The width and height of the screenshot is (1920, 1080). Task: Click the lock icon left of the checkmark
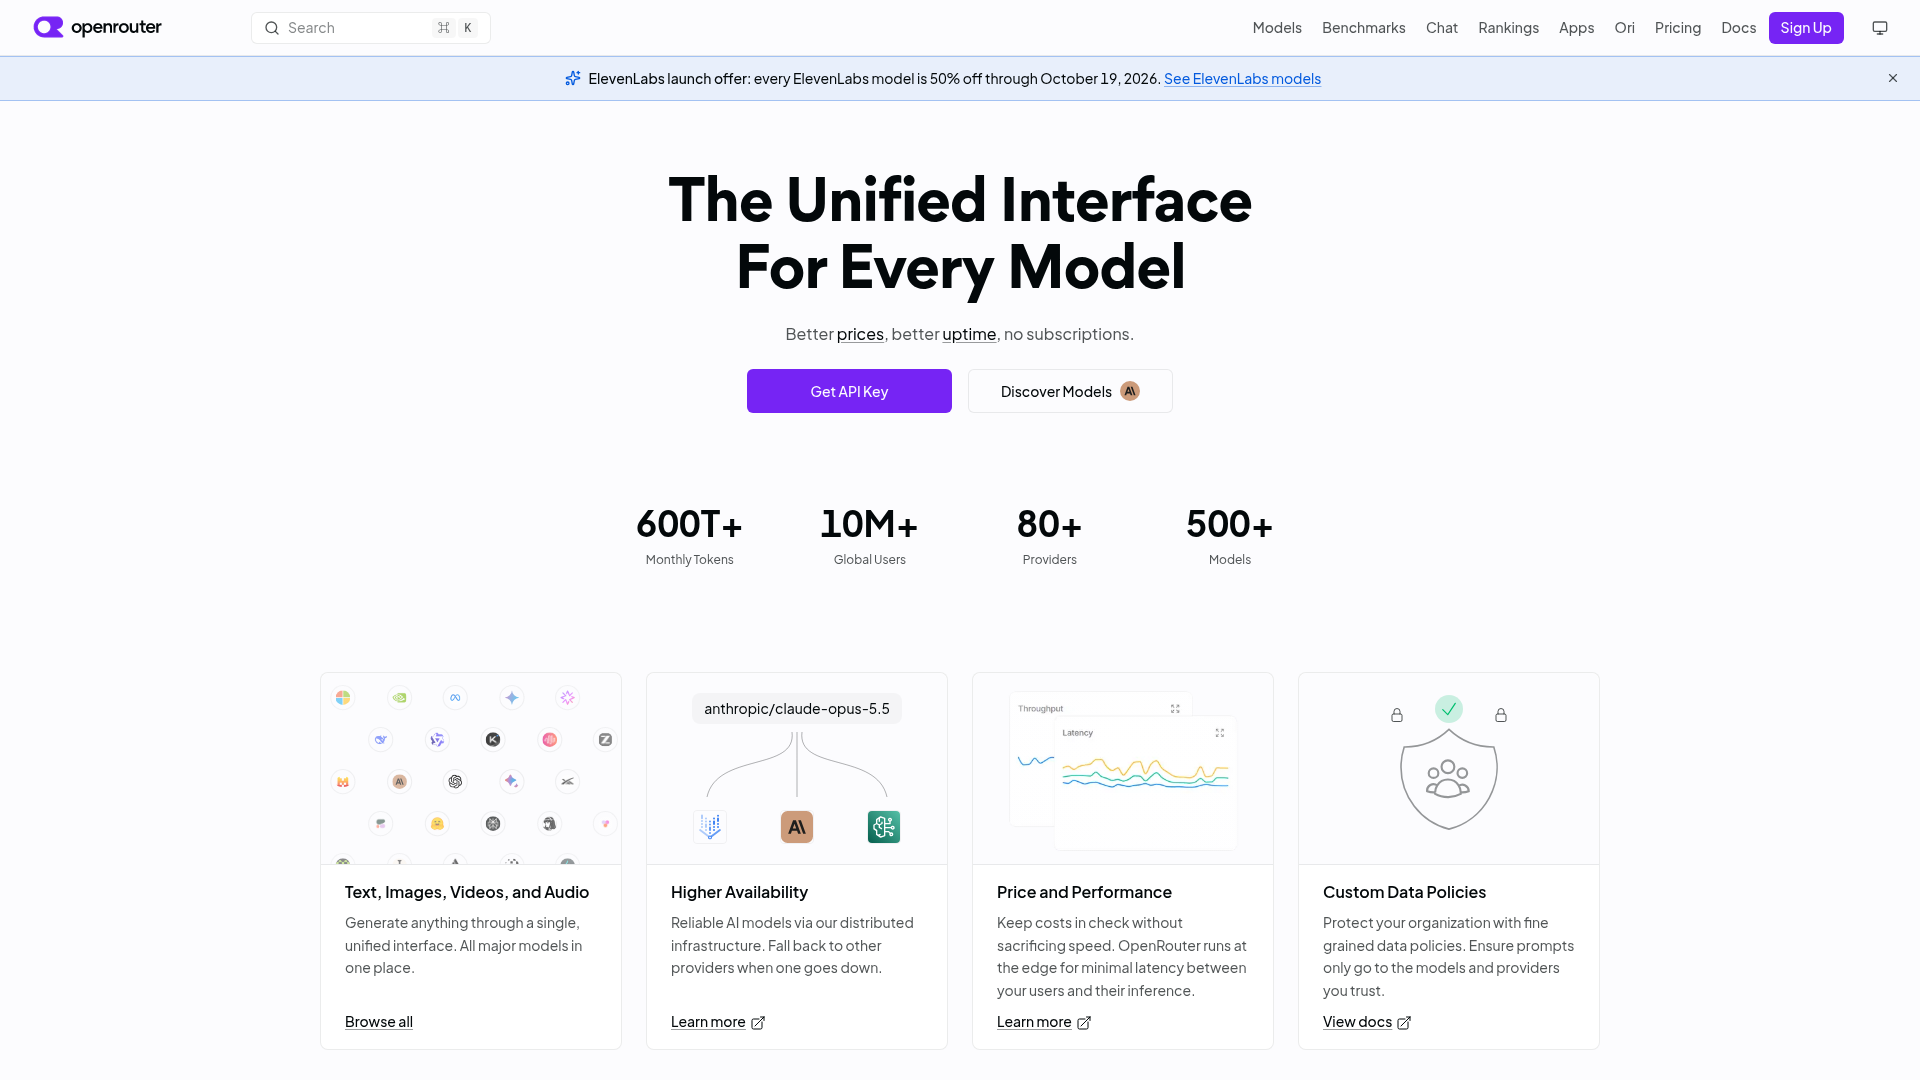pos(1397,715)
